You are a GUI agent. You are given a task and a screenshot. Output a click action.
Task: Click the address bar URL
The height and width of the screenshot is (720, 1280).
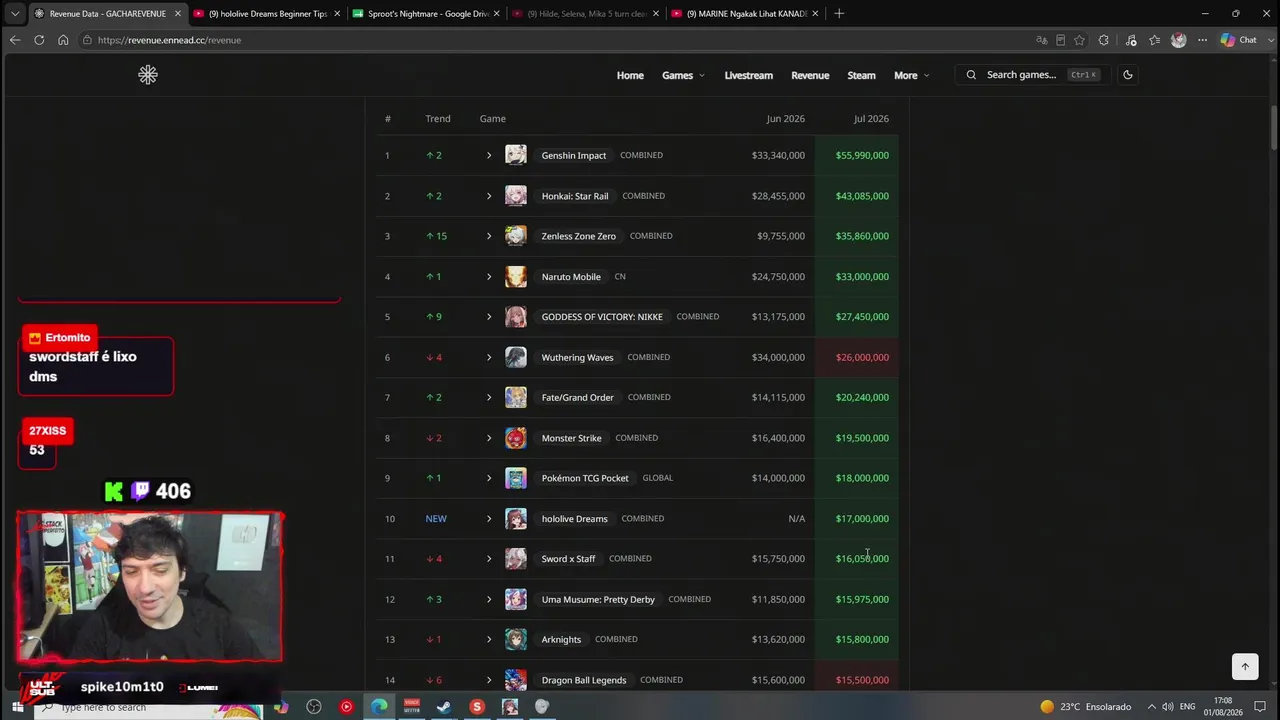tap(169, 40)
